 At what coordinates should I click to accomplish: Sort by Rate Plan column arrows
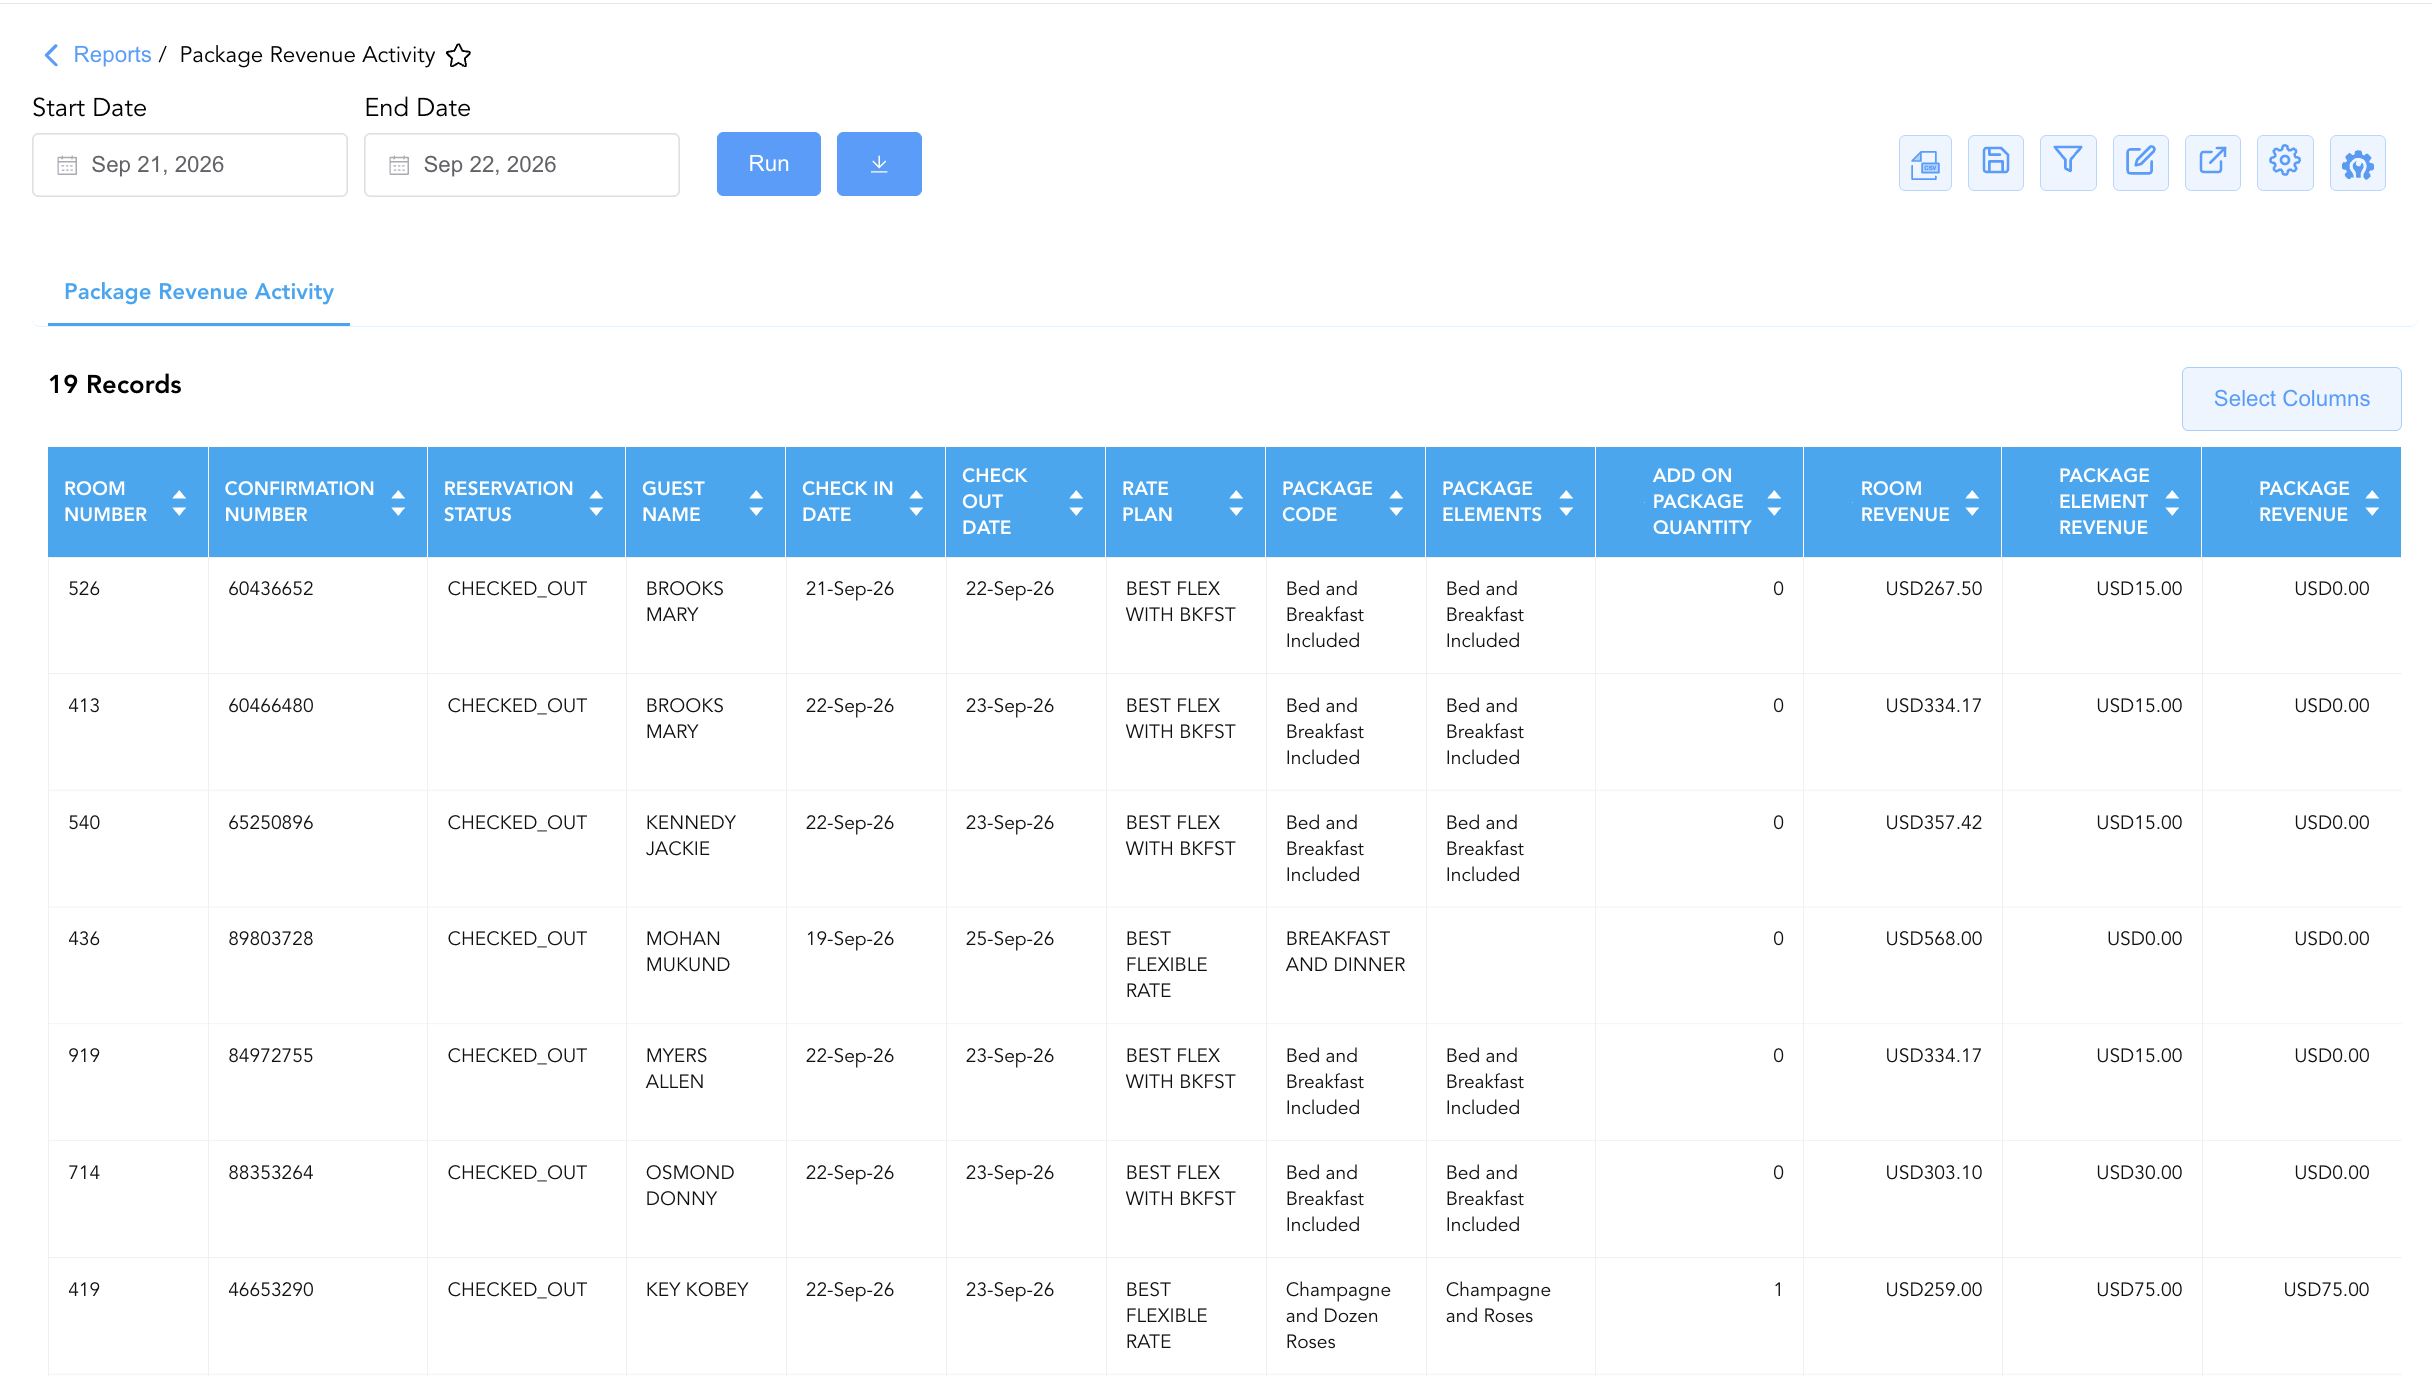pos(1236,502)
